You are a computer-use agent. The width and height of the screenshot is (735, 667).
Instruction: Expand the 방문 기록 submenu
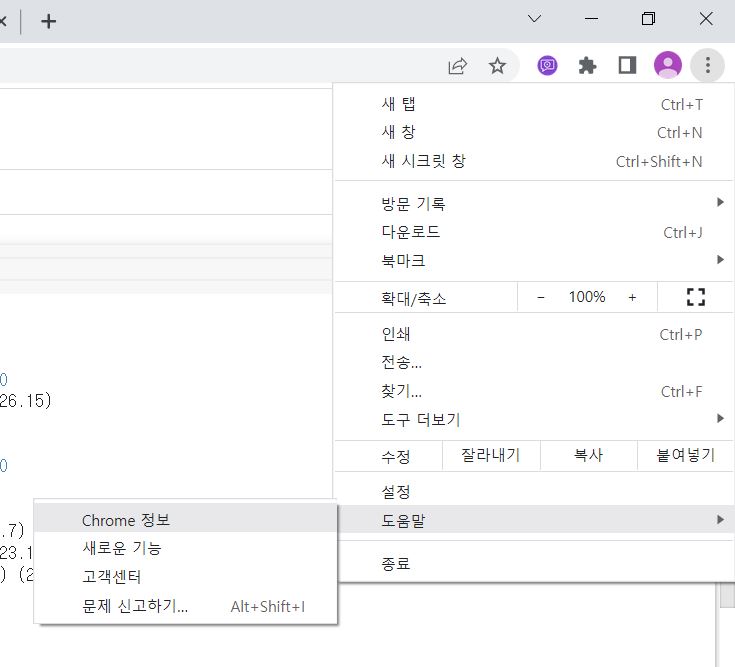[534, 203]
